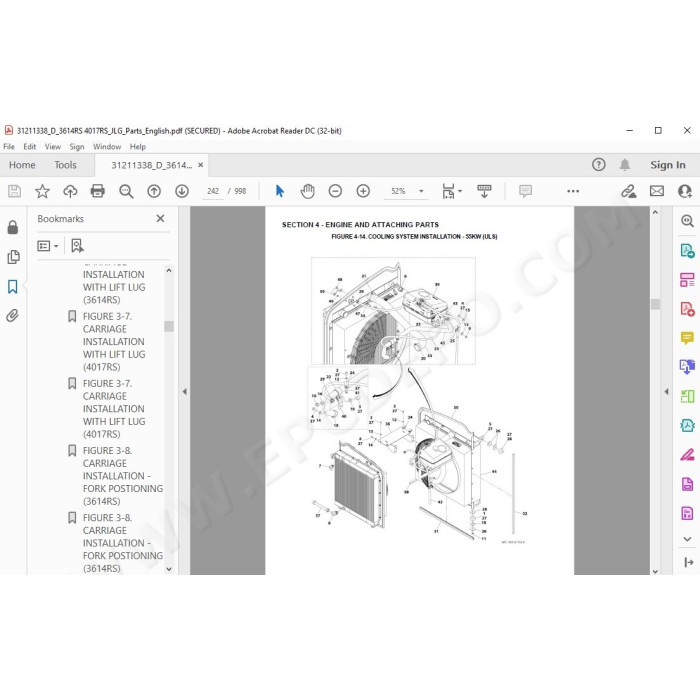Open Fill & Sign pen tool in right pane

point(687,455)
